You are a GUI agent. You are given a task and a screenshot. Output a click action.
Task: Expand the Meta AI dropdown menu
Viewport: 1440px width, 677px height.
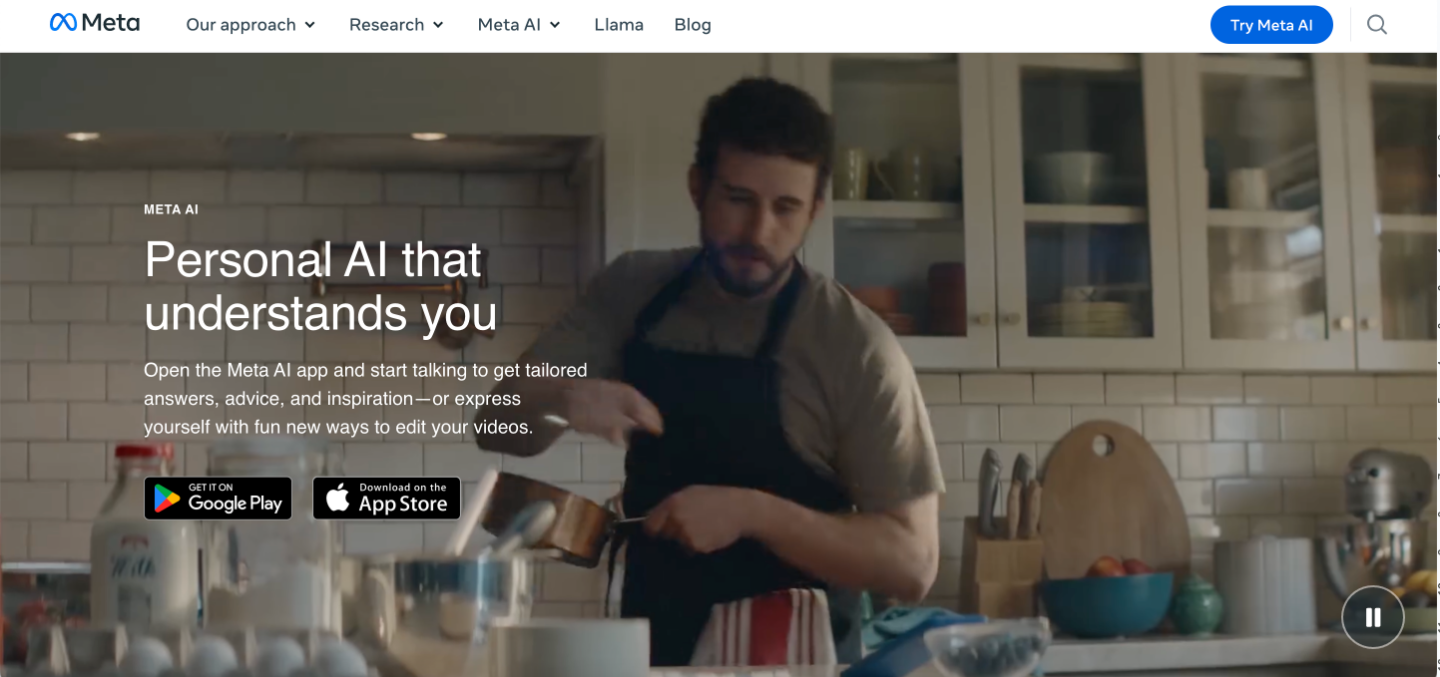pyautogui.click(x=519, y=25)
